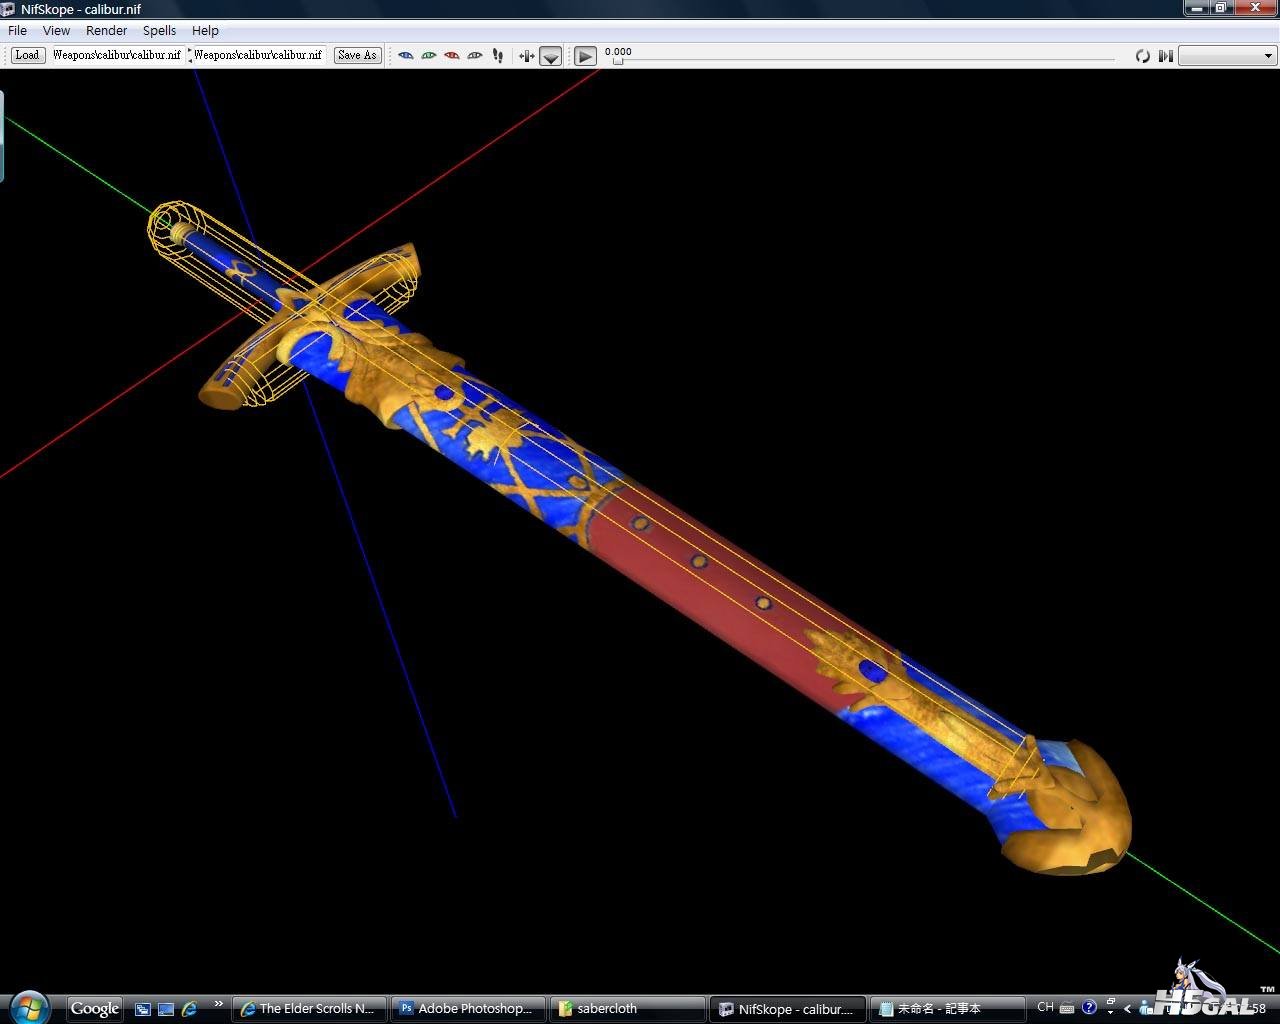Switch to Adobe Photoshop taskbar button
This screenshot has width=1280, height=1024.
pos(469,1009)
